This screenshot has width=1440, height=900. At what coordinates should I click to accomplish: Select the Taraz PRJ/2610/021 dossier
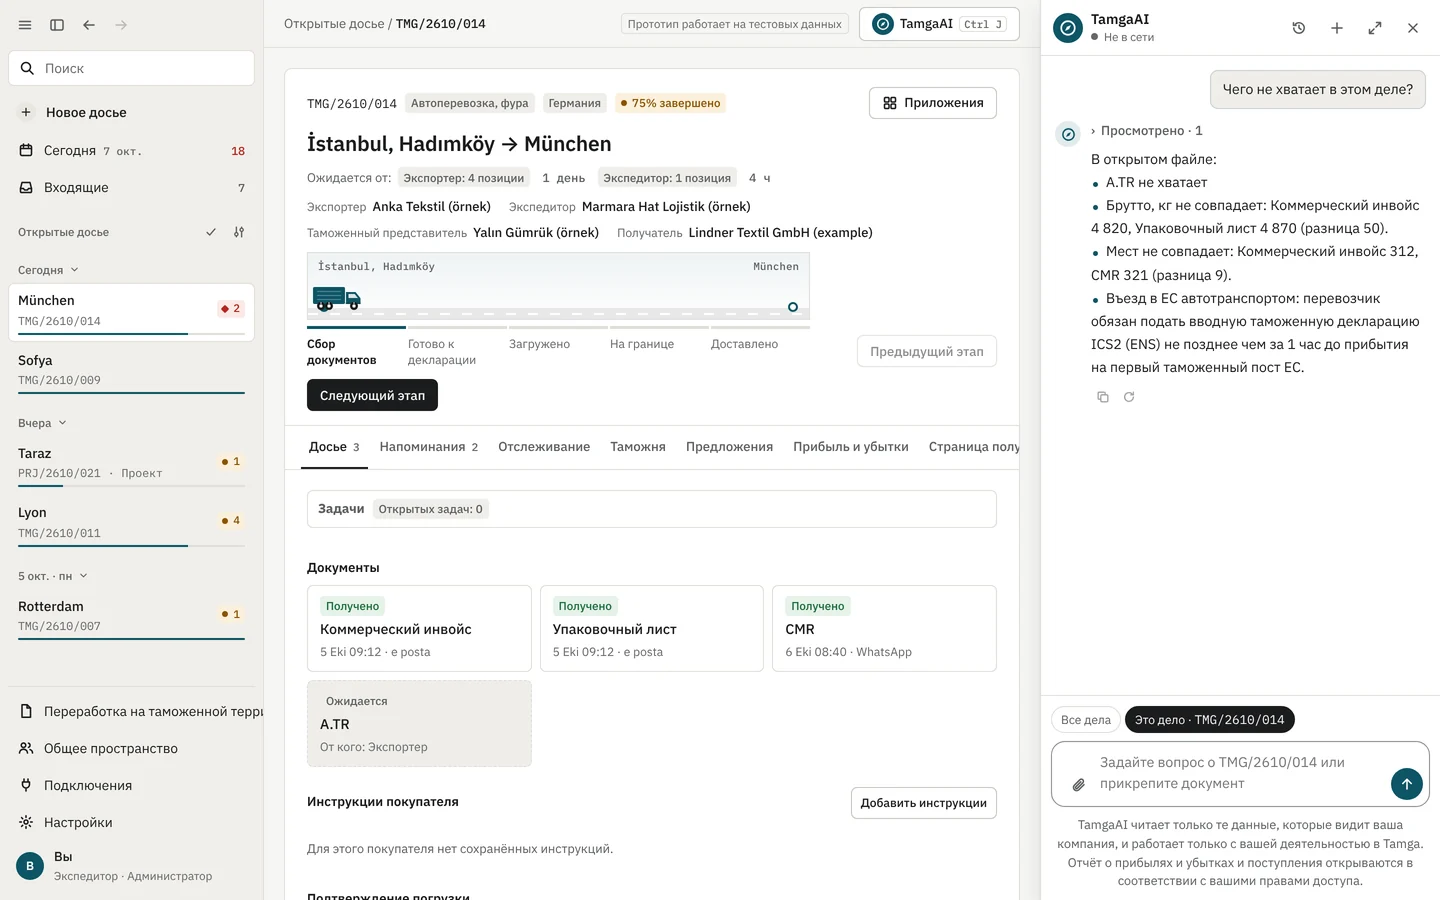(131, 463)
